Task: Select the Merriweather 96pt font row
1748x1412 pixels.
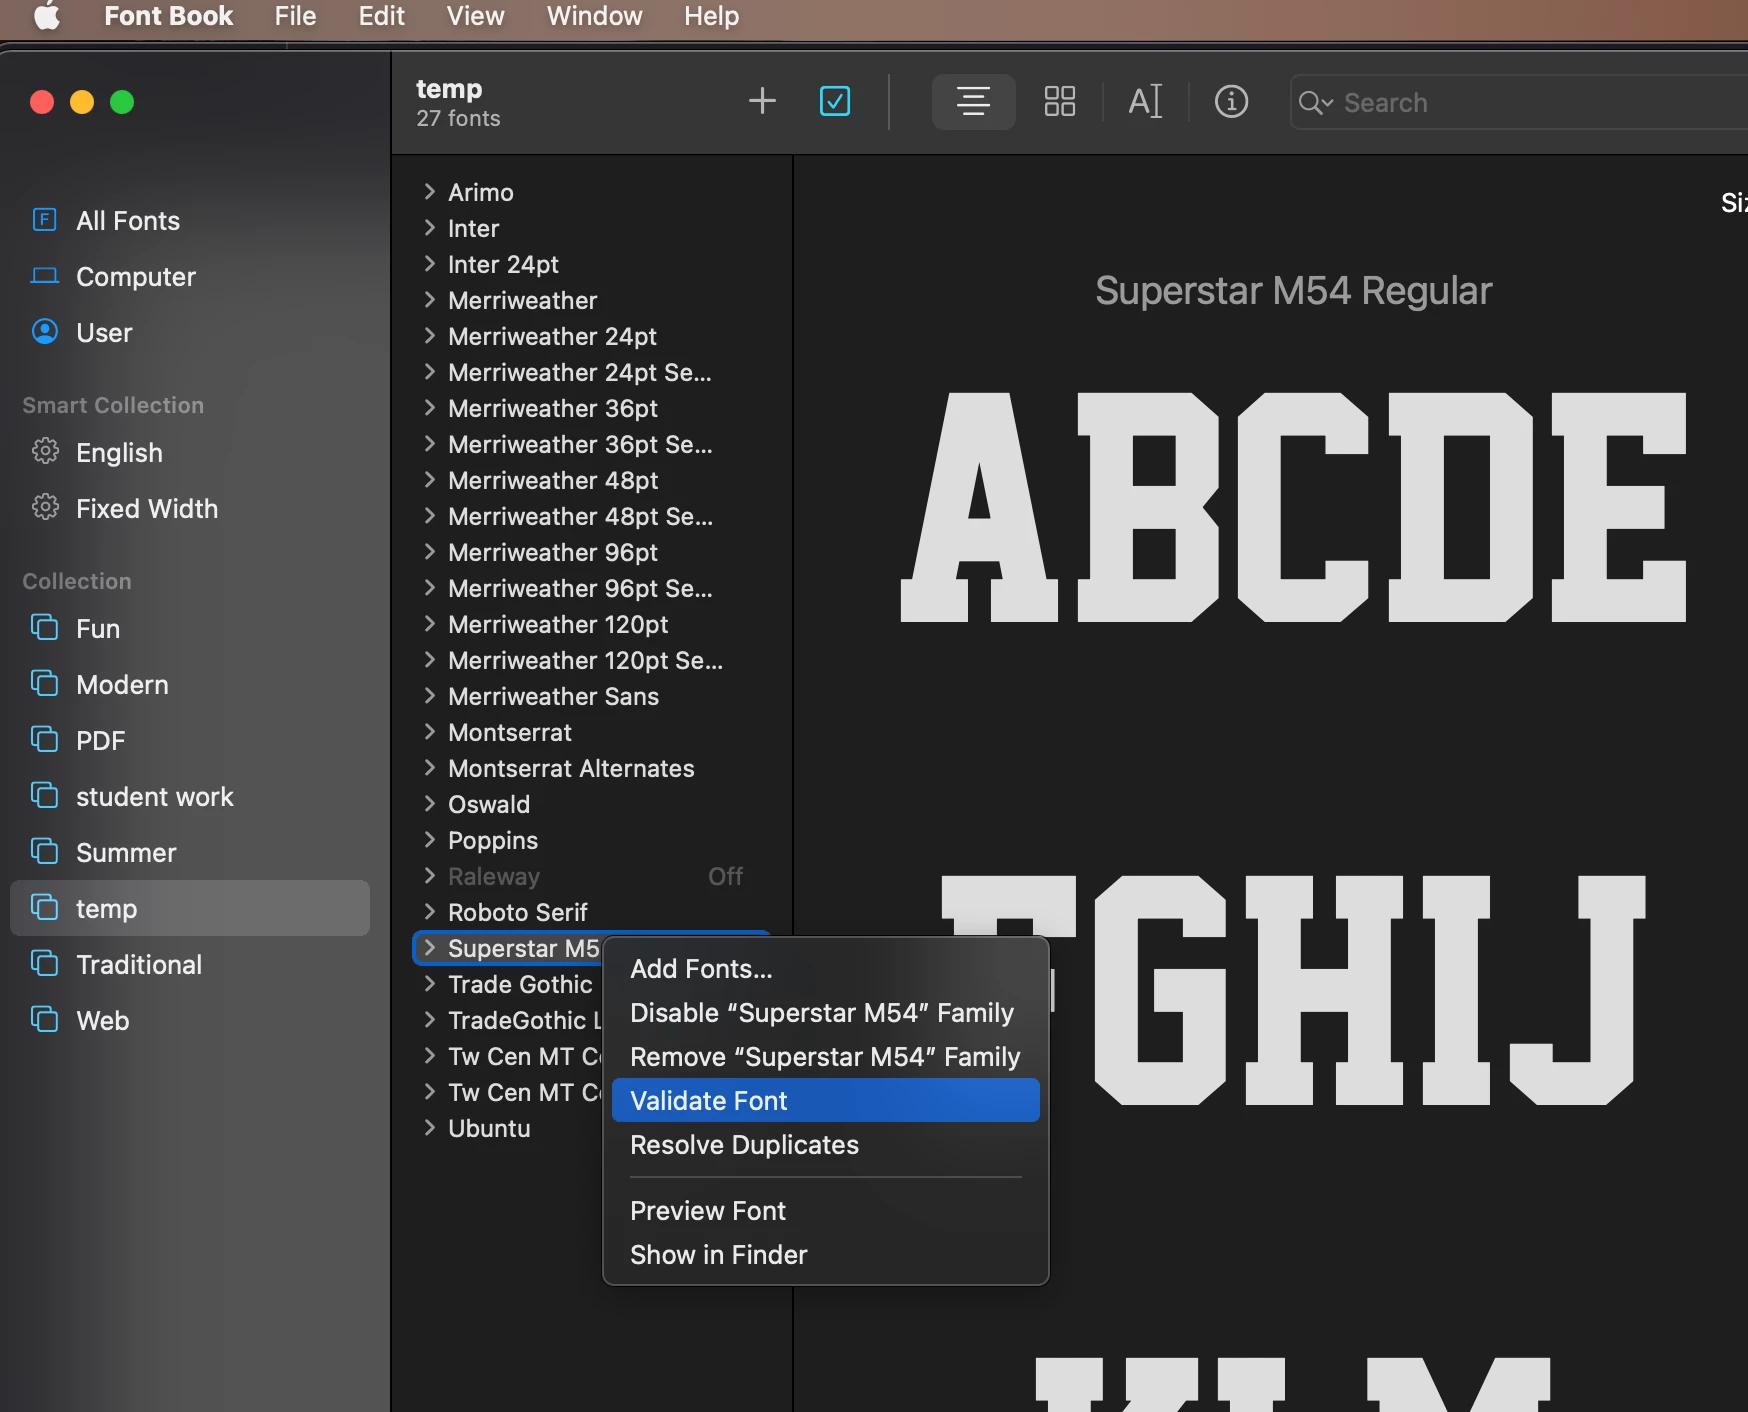Action: click(x=592, y=552)
